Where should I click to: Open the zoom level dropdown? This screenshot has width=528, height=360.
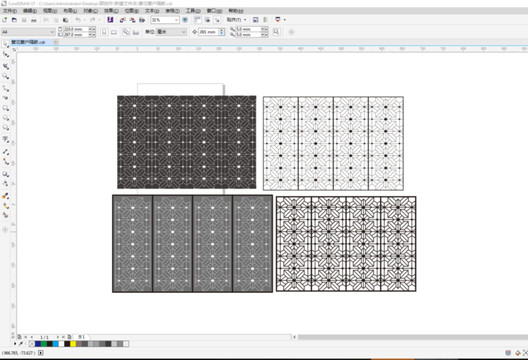[x=165, y=20]
